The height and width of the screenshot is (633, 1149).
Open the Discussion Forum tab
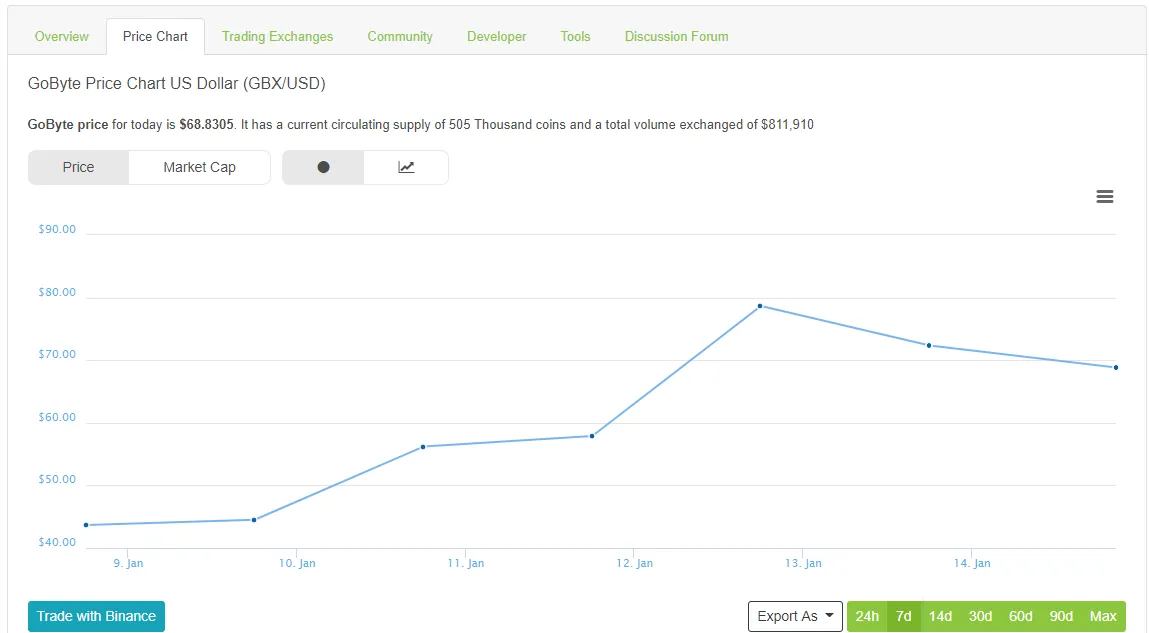click(676, 37)
